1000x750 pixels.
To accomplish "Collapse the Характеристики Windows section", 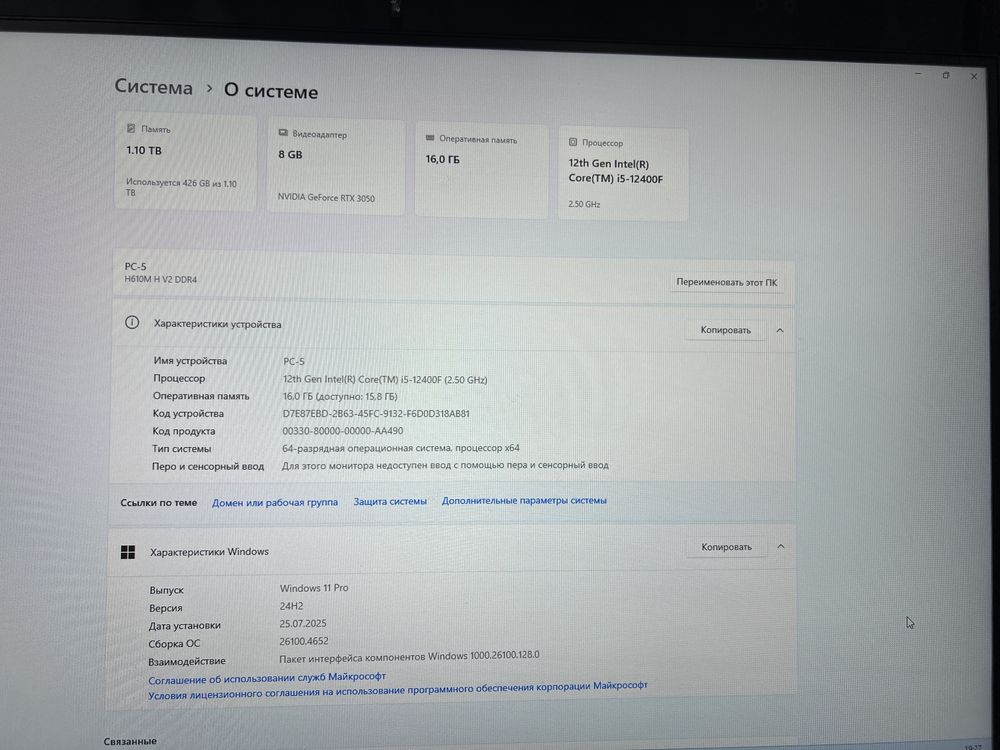I will click(x=781, y=547).
